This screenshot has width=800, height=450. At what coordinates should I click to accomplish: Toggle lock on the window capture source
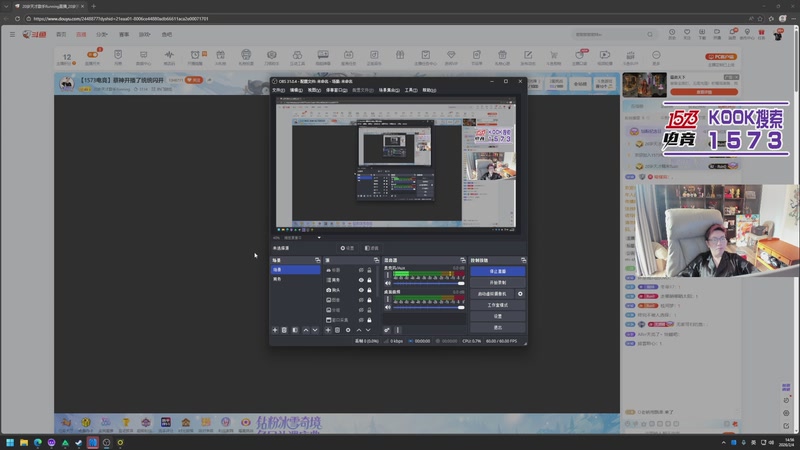pos(369,320)
